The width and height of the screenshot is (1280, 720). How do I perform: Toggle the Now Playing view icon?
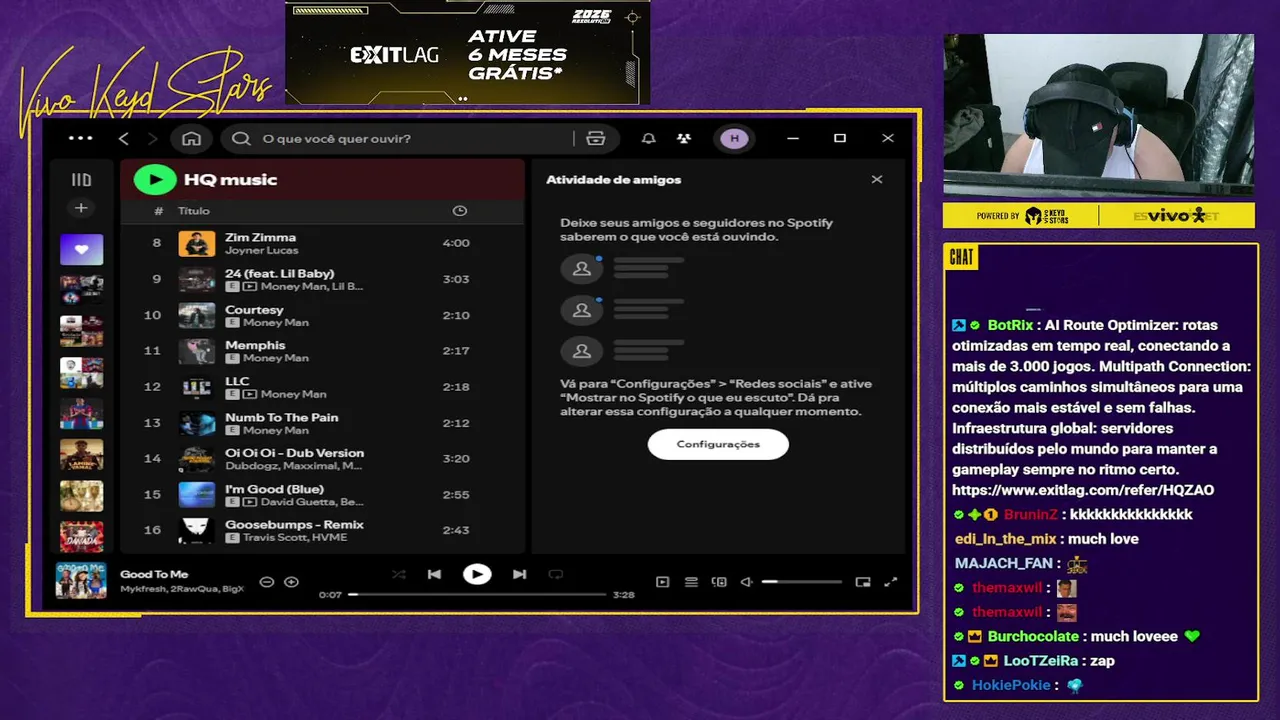662,582
